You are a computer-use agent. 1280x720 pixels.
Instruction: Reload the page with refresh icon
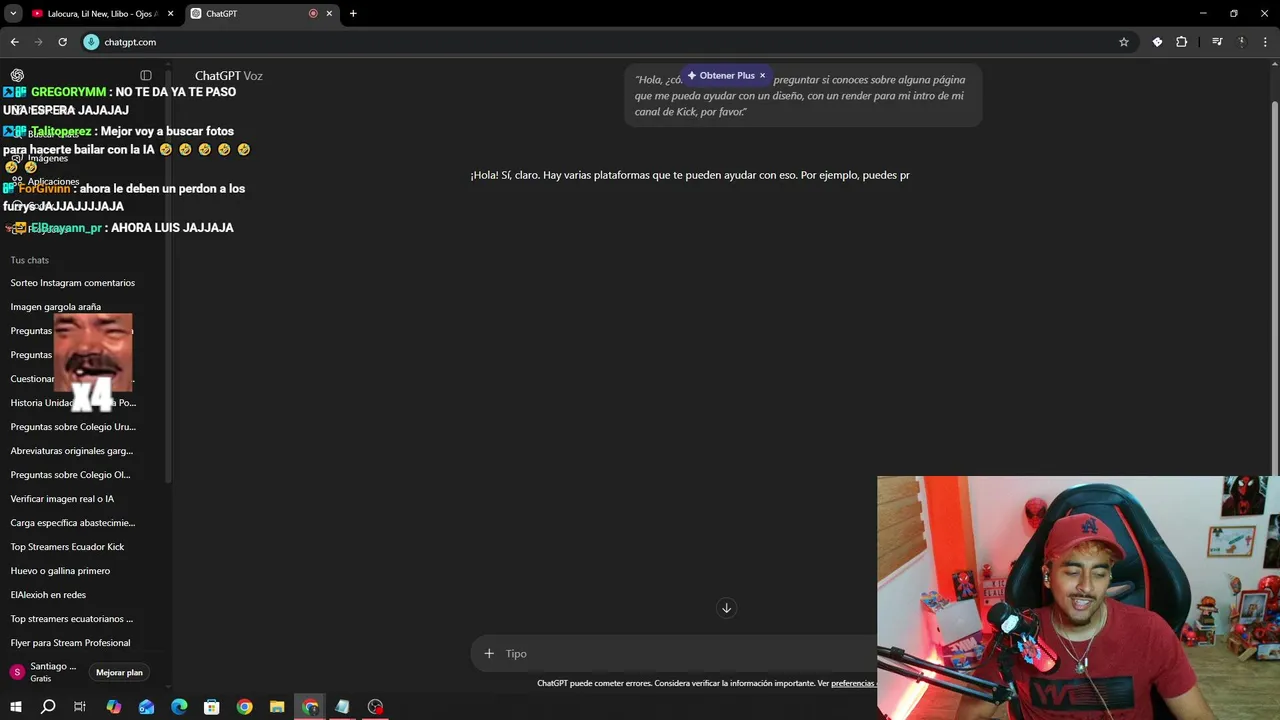point(62,42)
